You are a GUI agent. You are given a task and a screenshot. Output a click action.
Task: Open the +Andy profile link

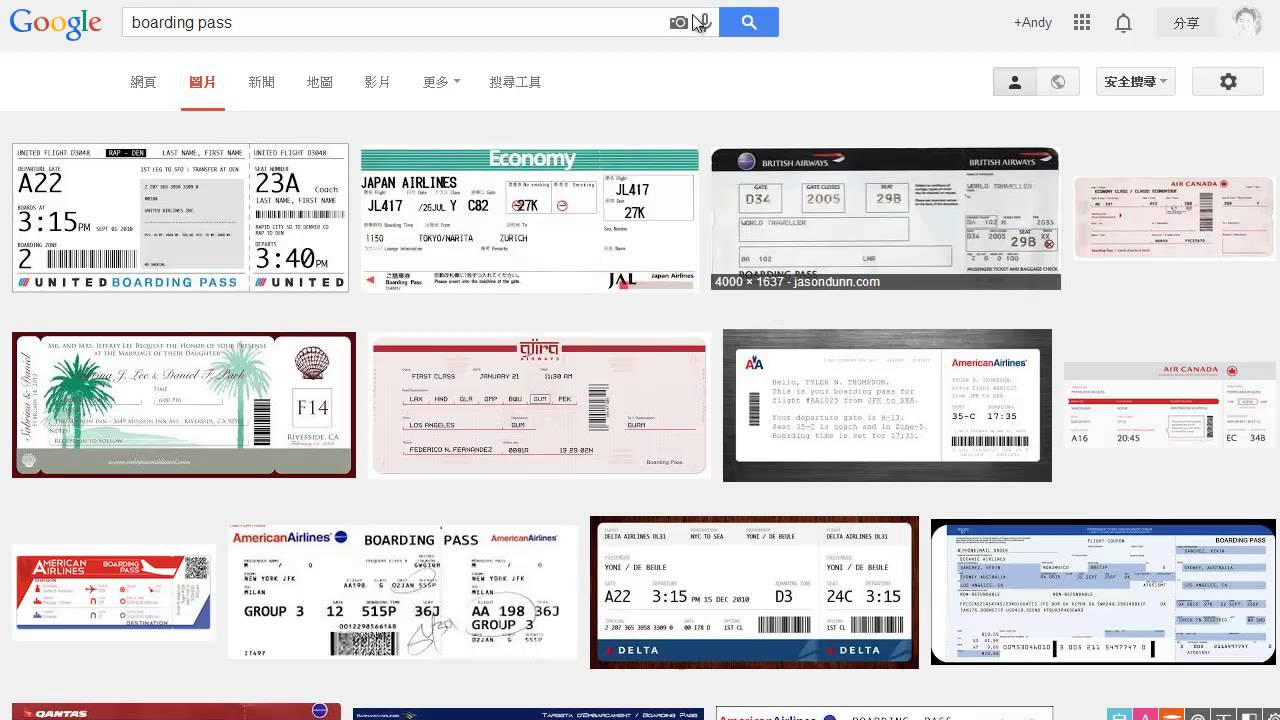tap(1032, 22)
